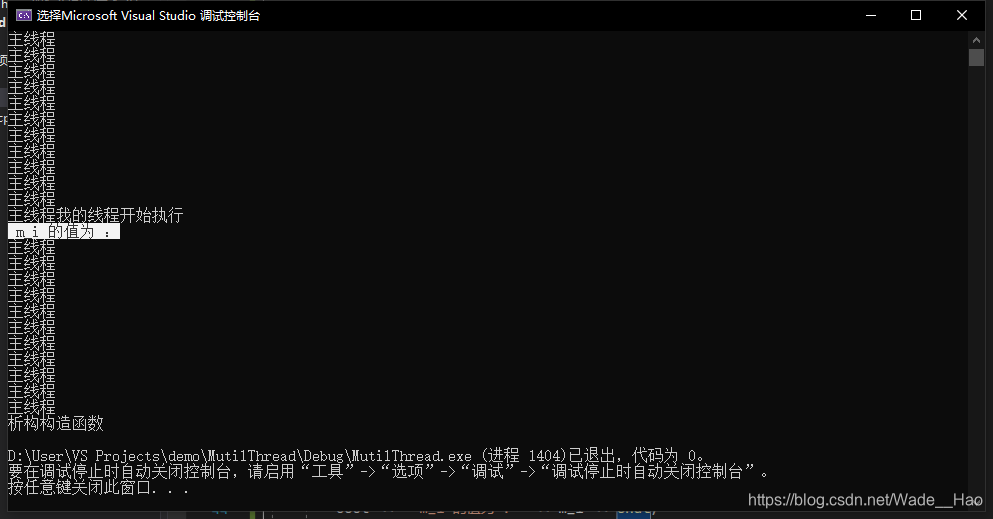Click the scrollbar down arrow
This screenshot has width=993, height=519.
point(976,502)
